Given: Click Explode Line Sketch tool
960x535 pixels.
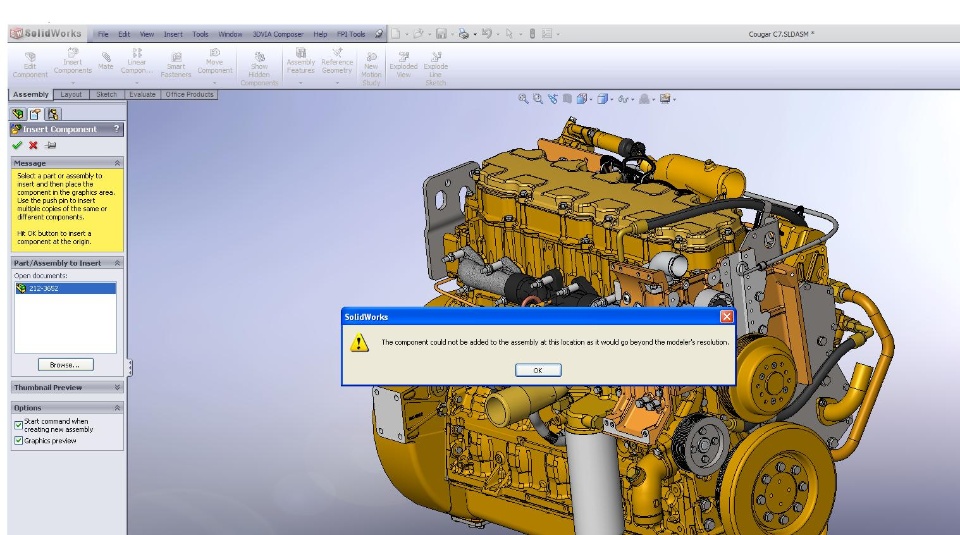Looking at the screenshot, I should tap(435, 69).
